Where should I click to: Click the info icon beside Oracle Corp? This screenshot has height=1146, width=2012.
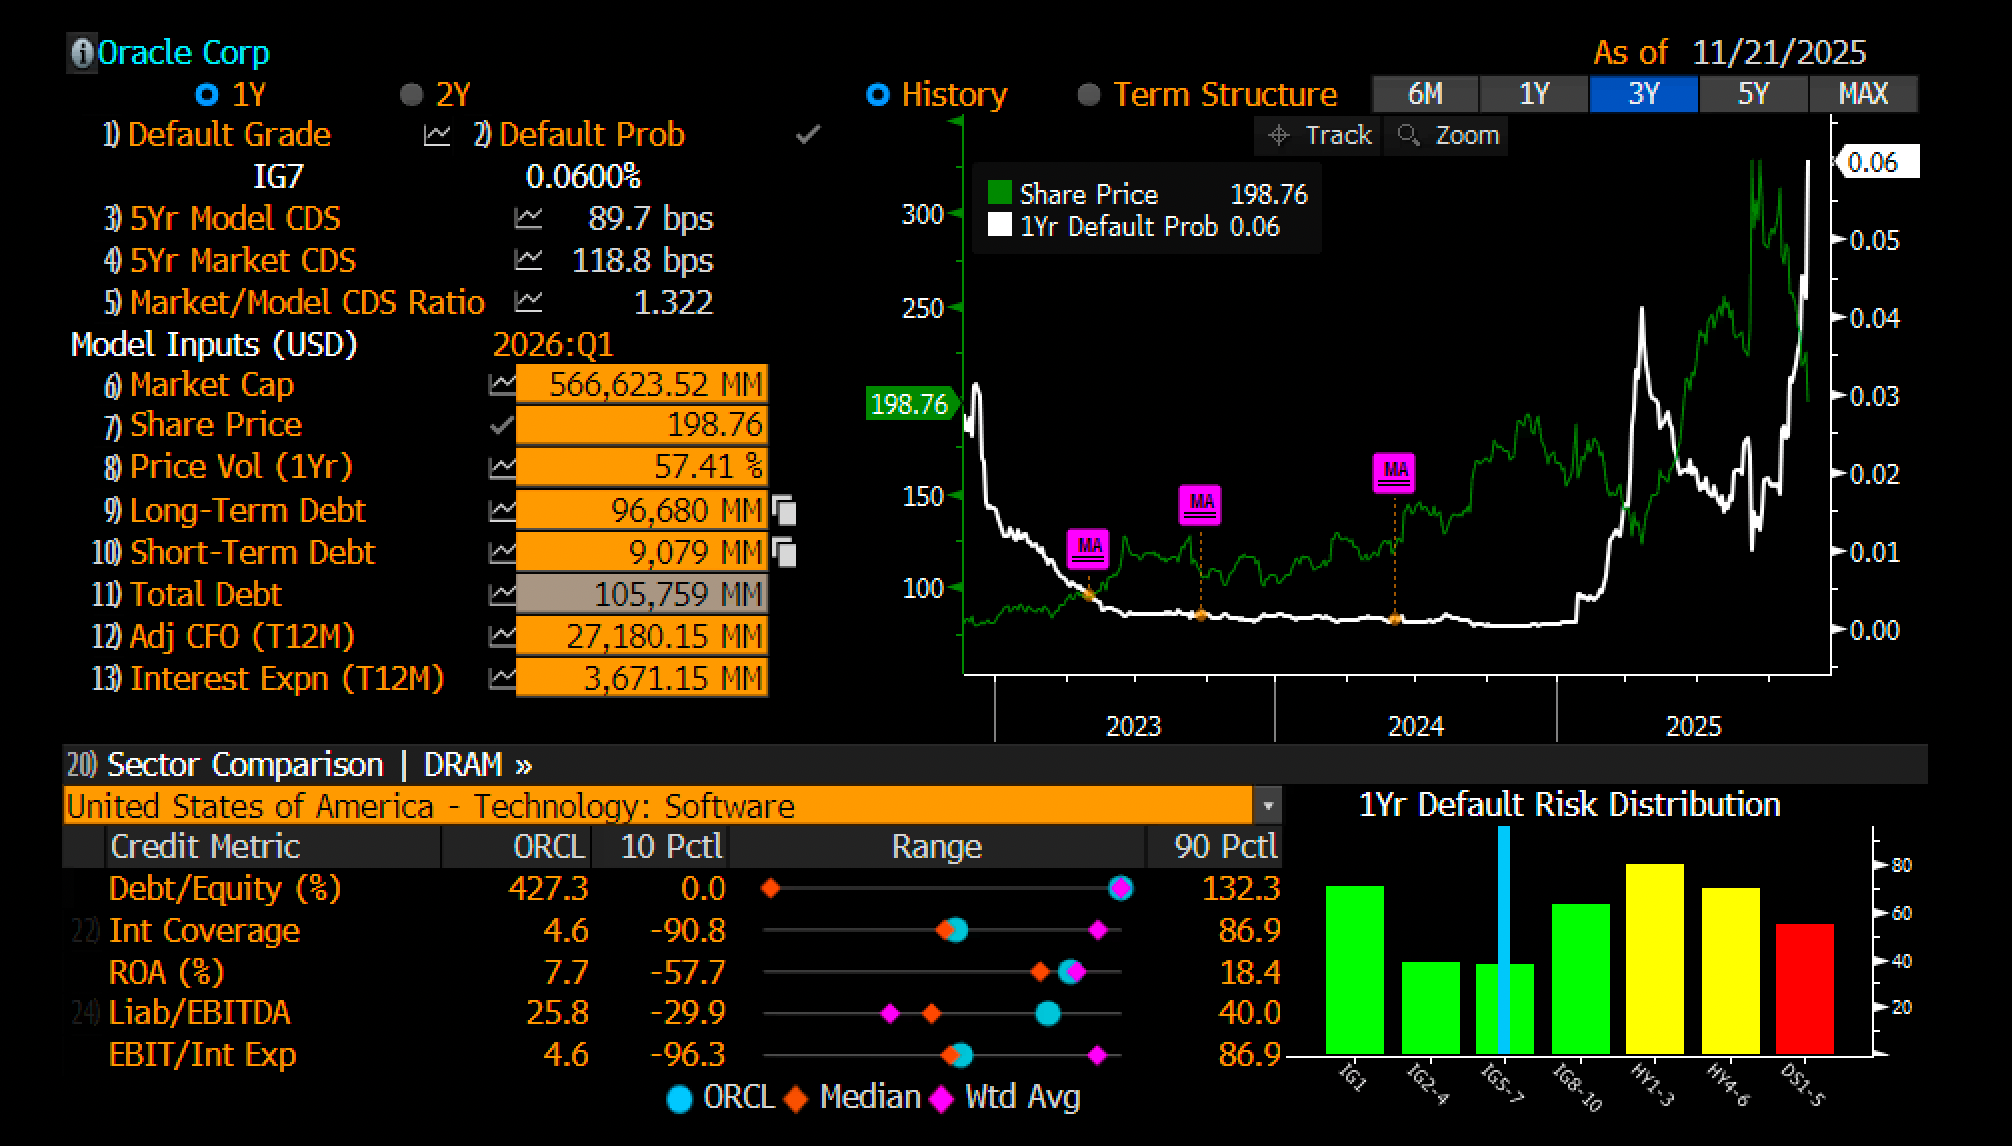[x=81, y=53]
